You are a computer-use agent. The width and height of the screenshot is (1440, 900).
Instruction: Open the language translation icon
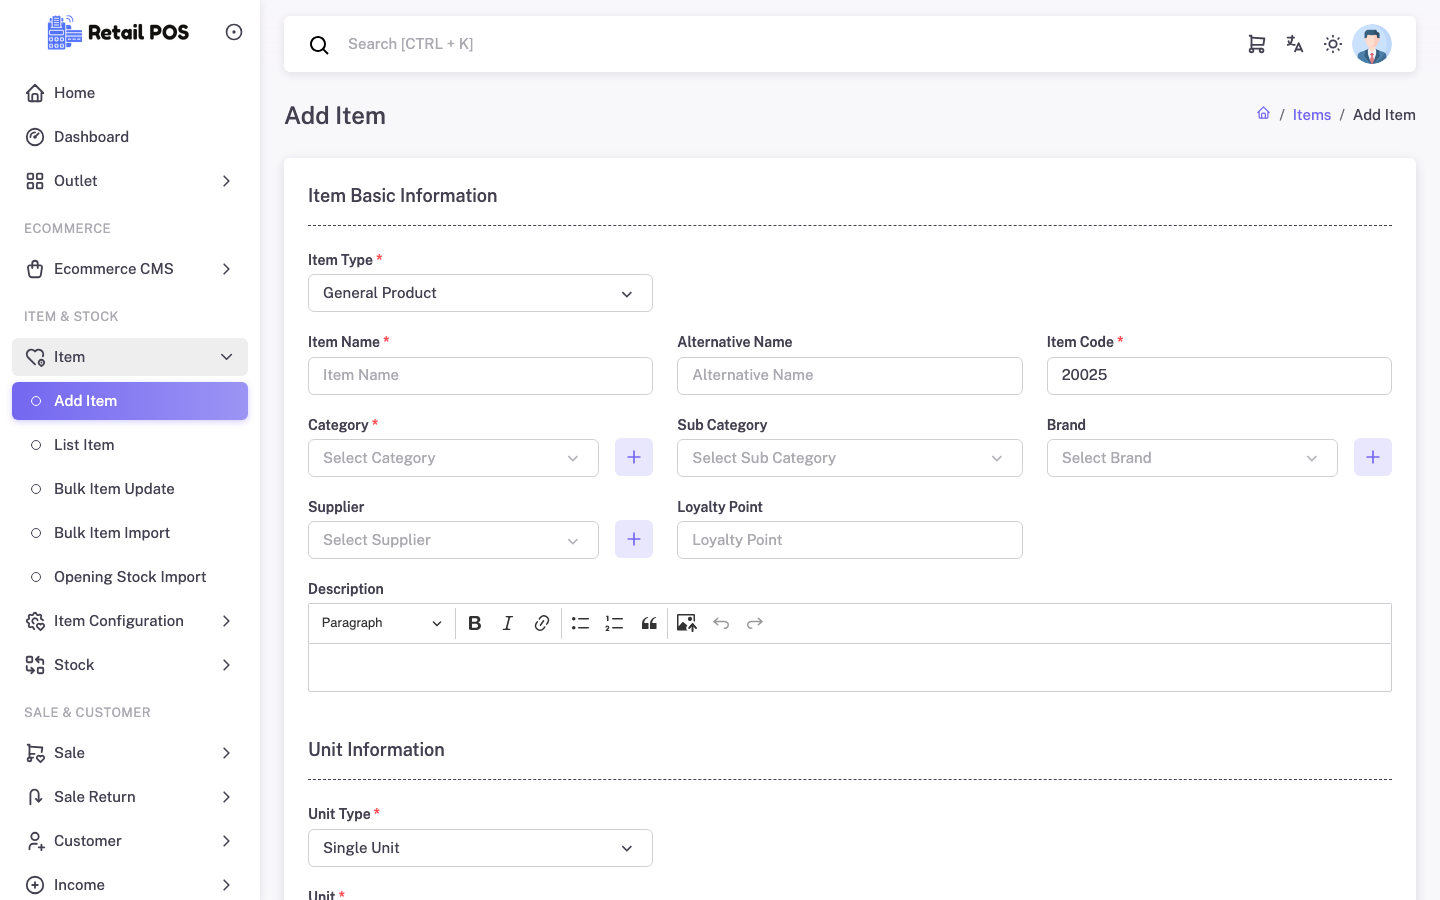[x=1295, y=44]
